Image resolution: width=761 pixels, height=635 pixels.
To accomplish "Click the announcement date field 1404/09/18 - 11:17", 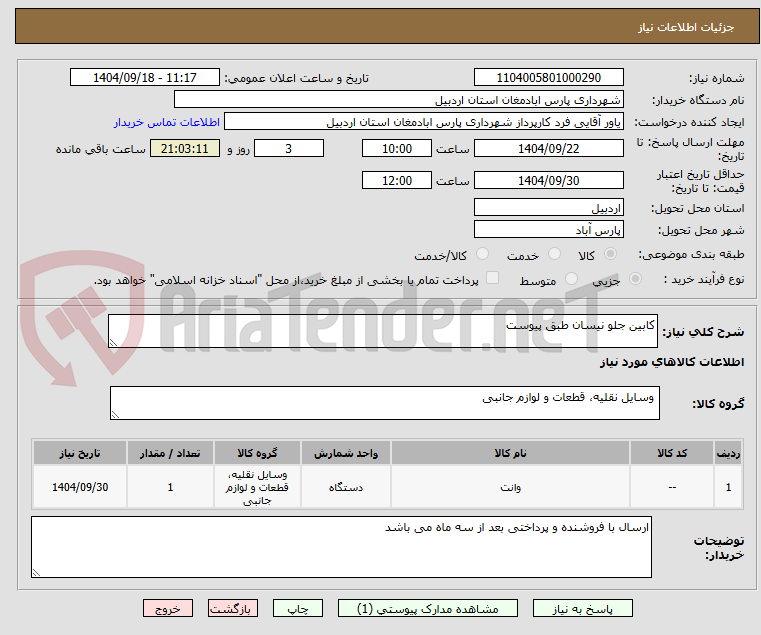I will pos(145,77).
